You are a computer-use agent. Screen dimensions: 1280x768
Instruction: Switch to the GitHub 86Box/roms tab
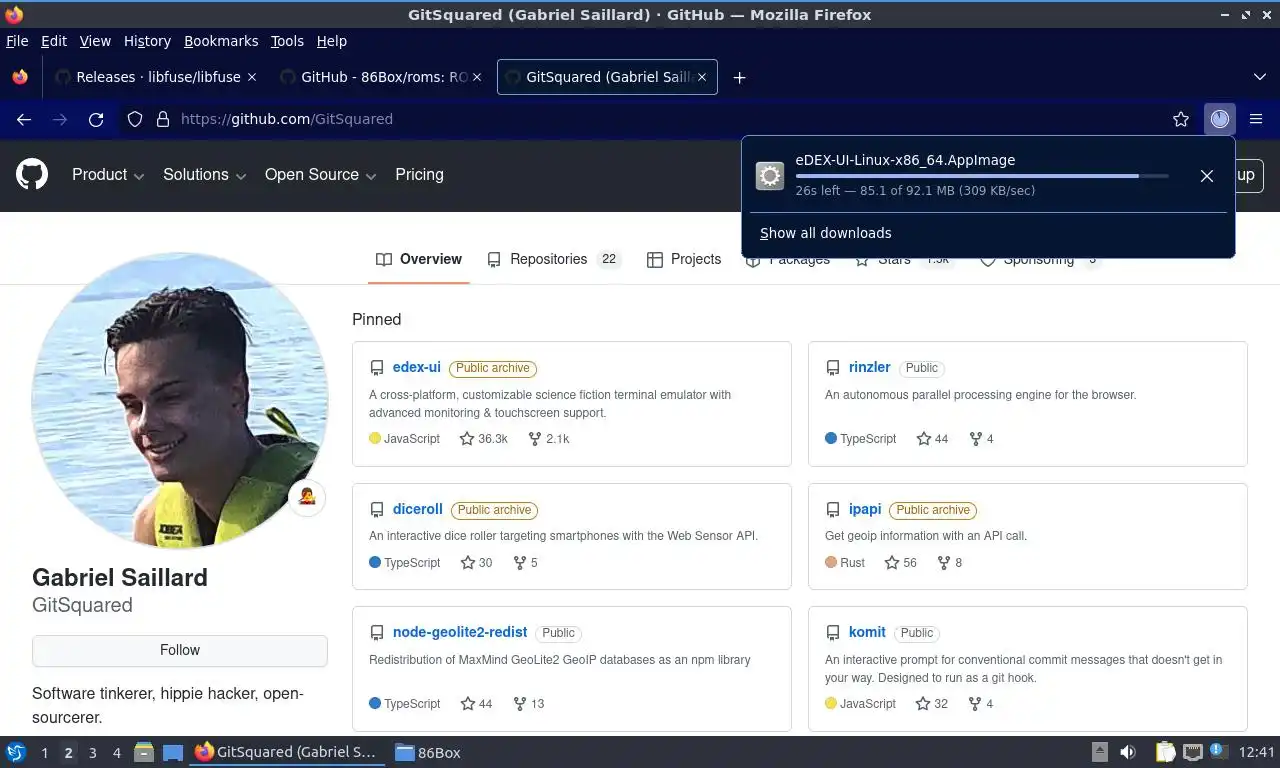380,77
